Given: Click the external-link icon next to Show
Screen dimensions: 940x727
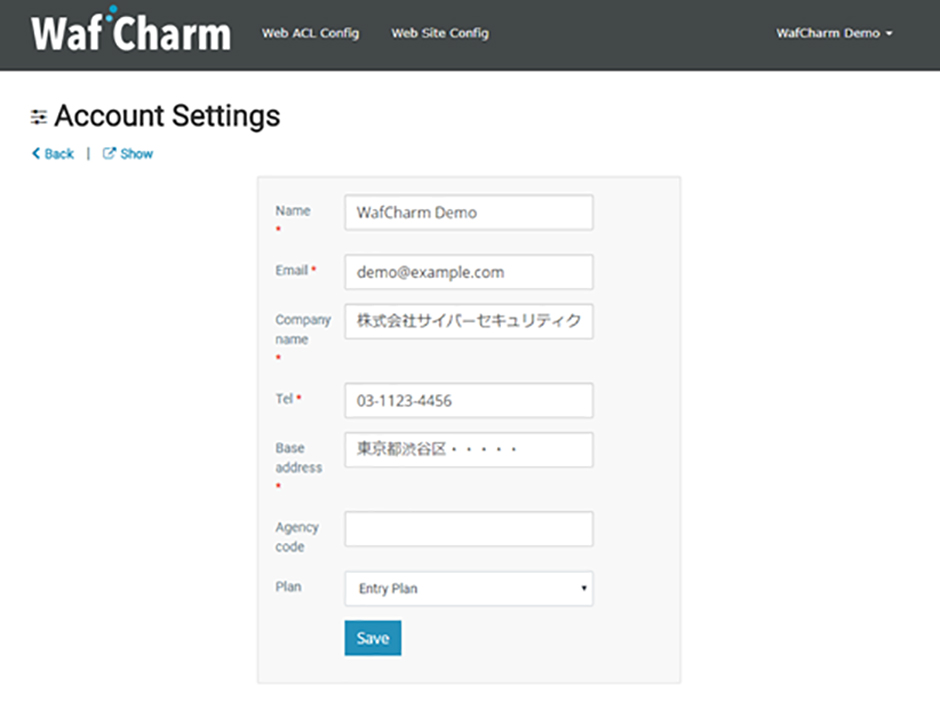Looking at the screenshot, I should [110, 154].
